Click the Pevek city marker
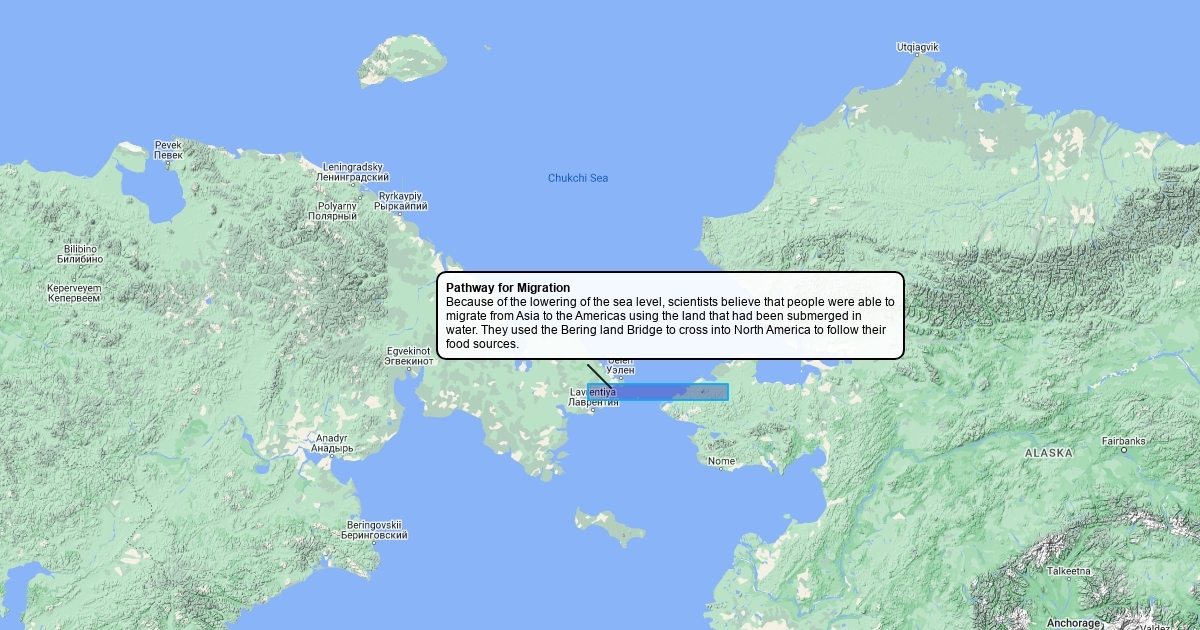This screenshot has width=1200, height=630. 168,162
